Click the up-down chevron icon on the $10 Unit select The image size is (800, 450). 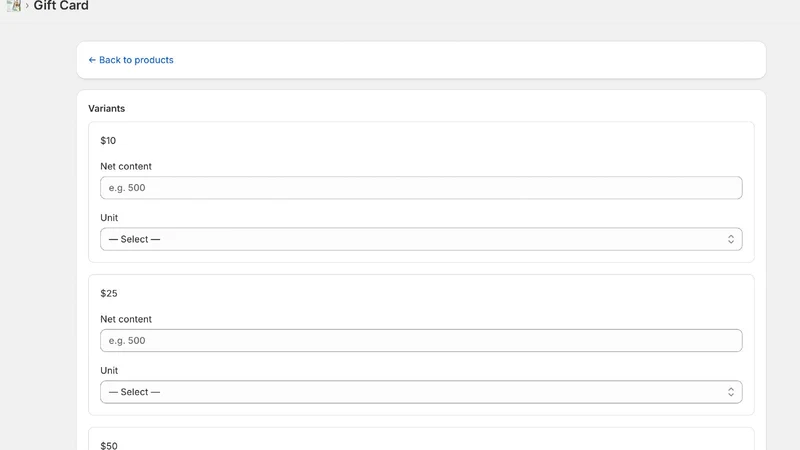(731, 239)
